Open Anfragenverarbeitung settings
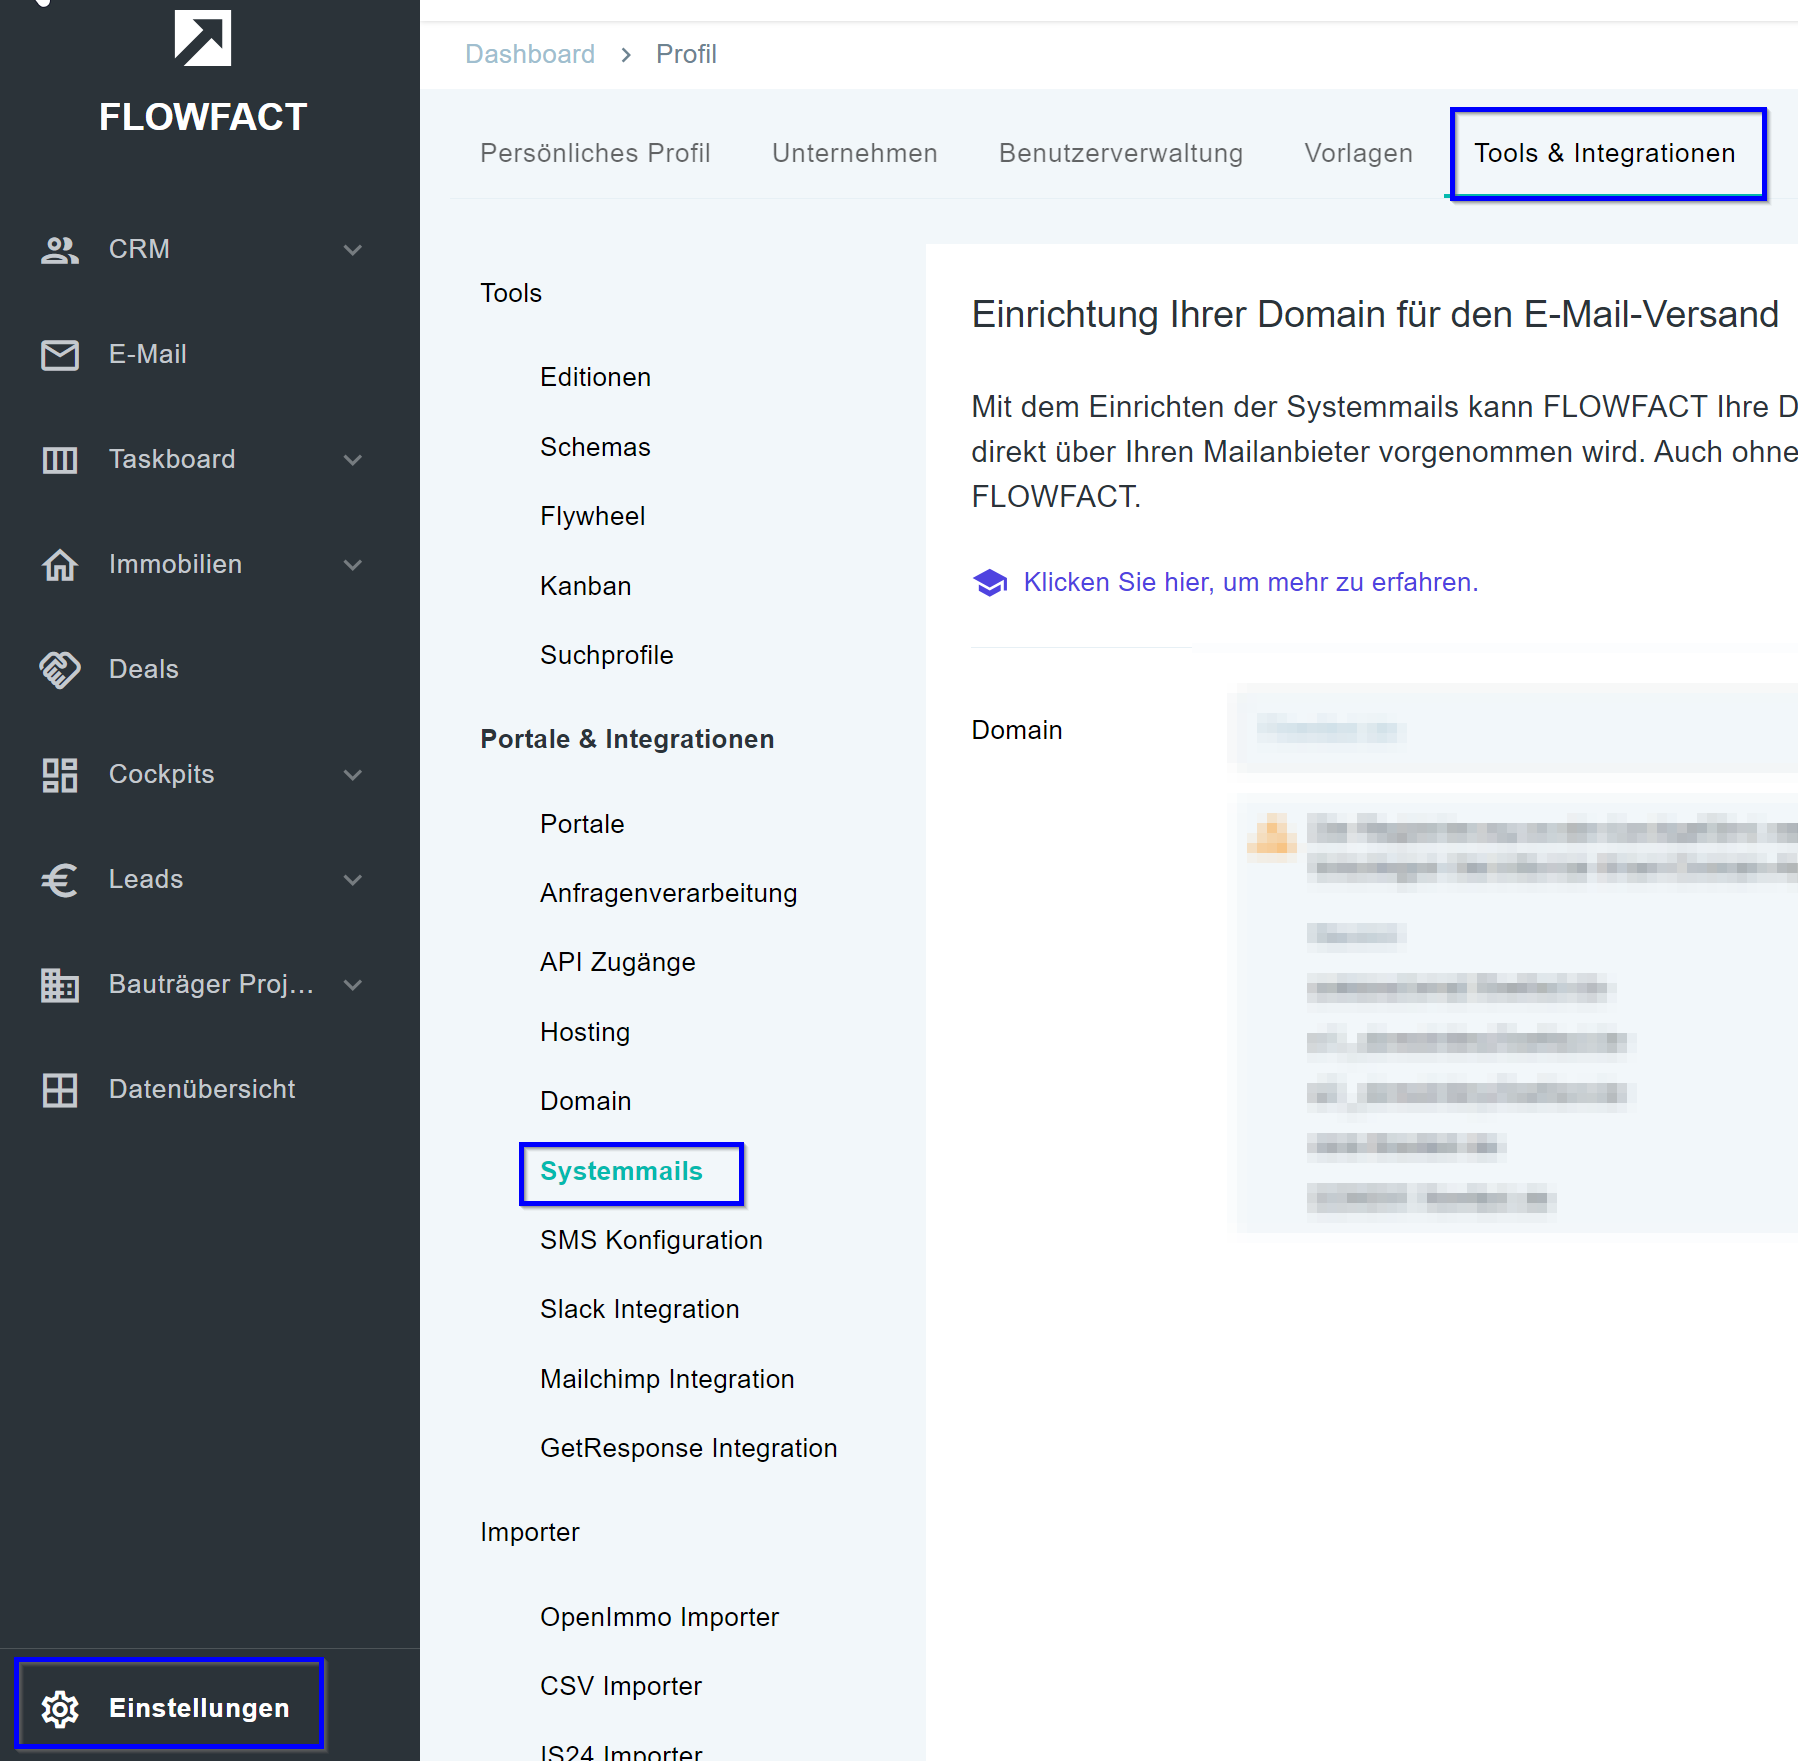 668,893
